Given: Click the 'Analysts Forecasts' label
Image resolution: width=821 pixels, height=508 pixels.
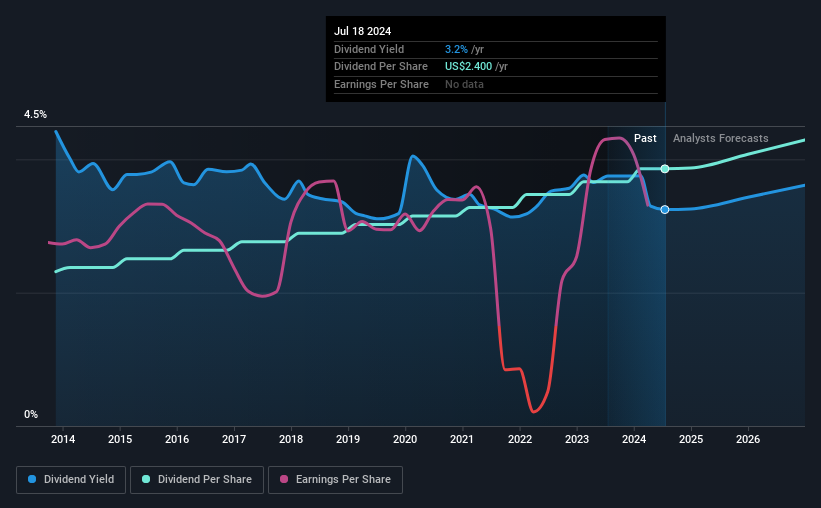Looking at the screenshot, I should click(720, 138).
